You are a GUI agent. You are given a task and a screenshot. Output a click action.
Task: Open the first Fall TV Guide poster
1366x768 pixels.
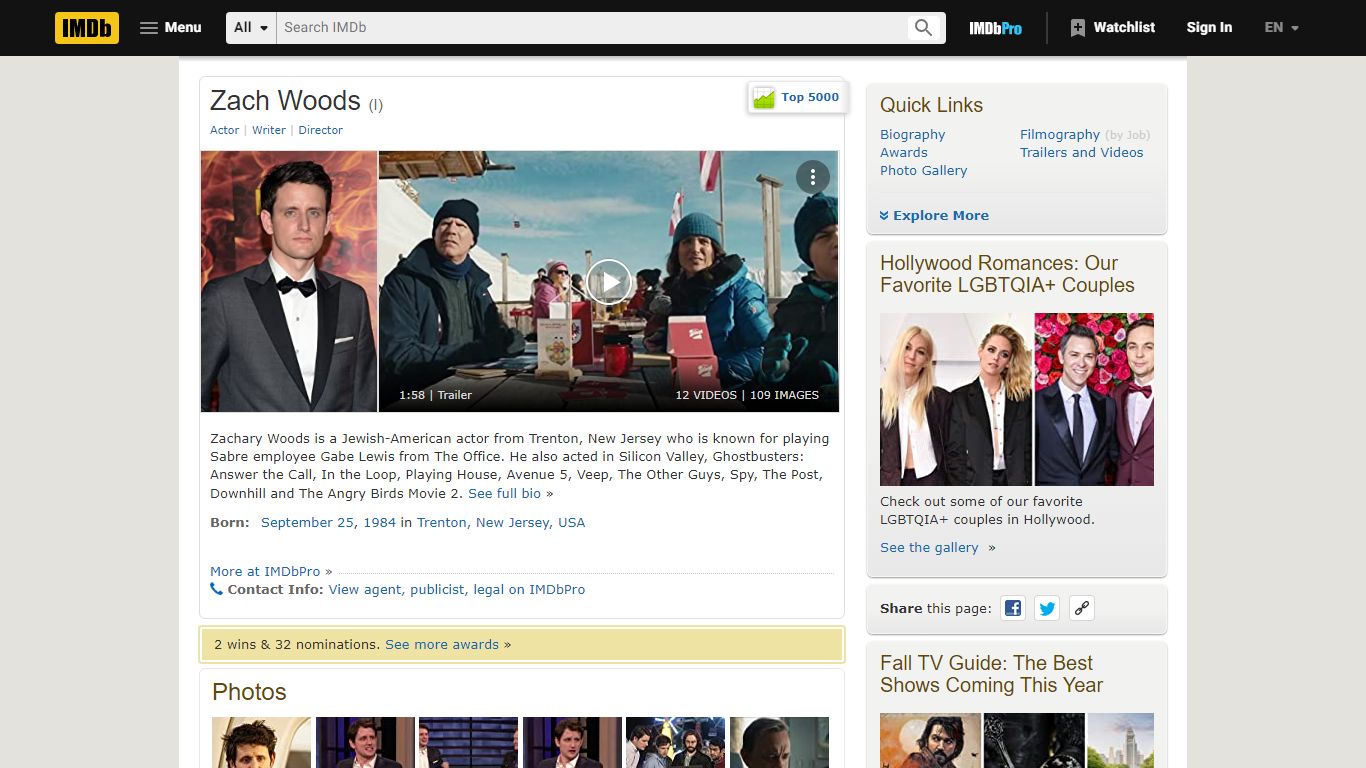pos(930,740)
